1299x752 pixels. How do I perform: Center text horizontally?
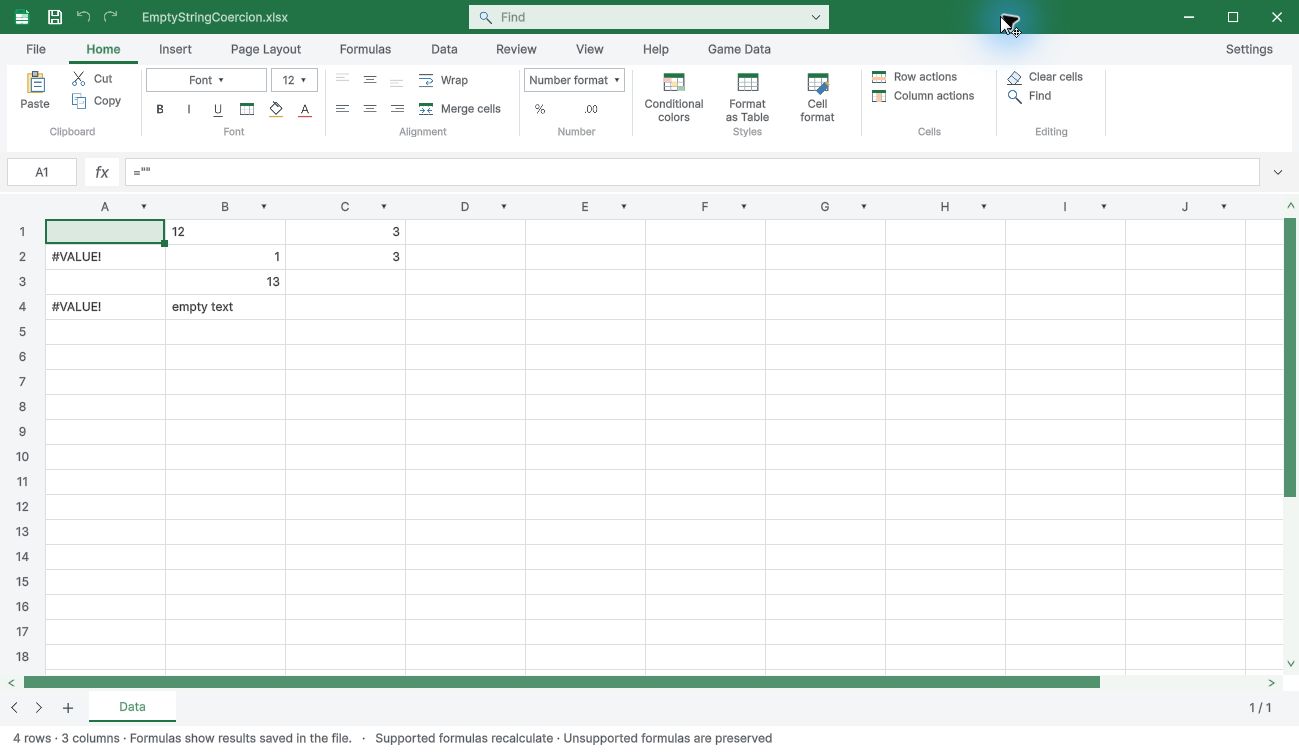[x=370, y=109]
